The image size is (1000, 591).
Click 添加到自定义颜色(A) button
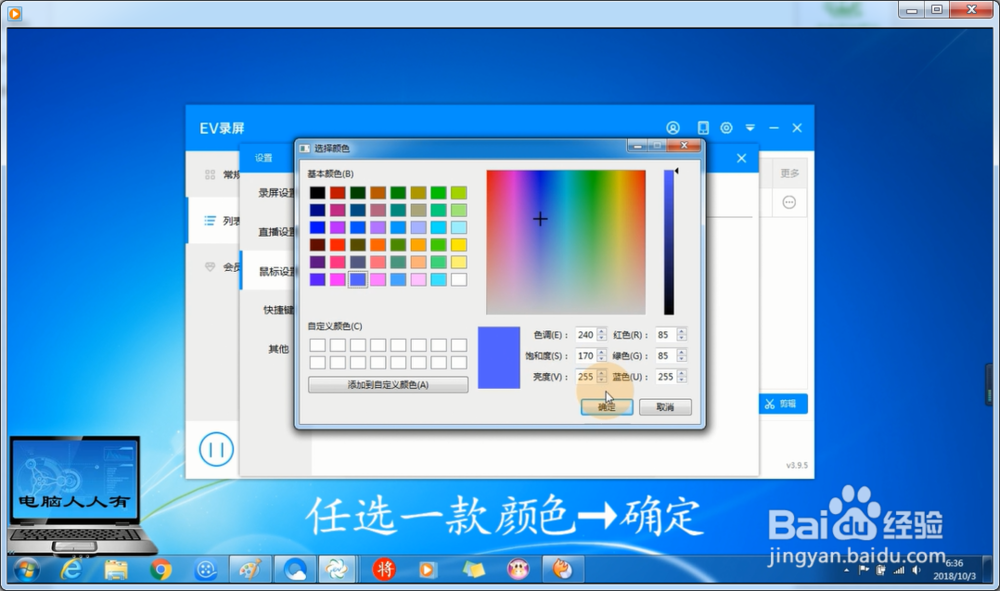point(388,384)
